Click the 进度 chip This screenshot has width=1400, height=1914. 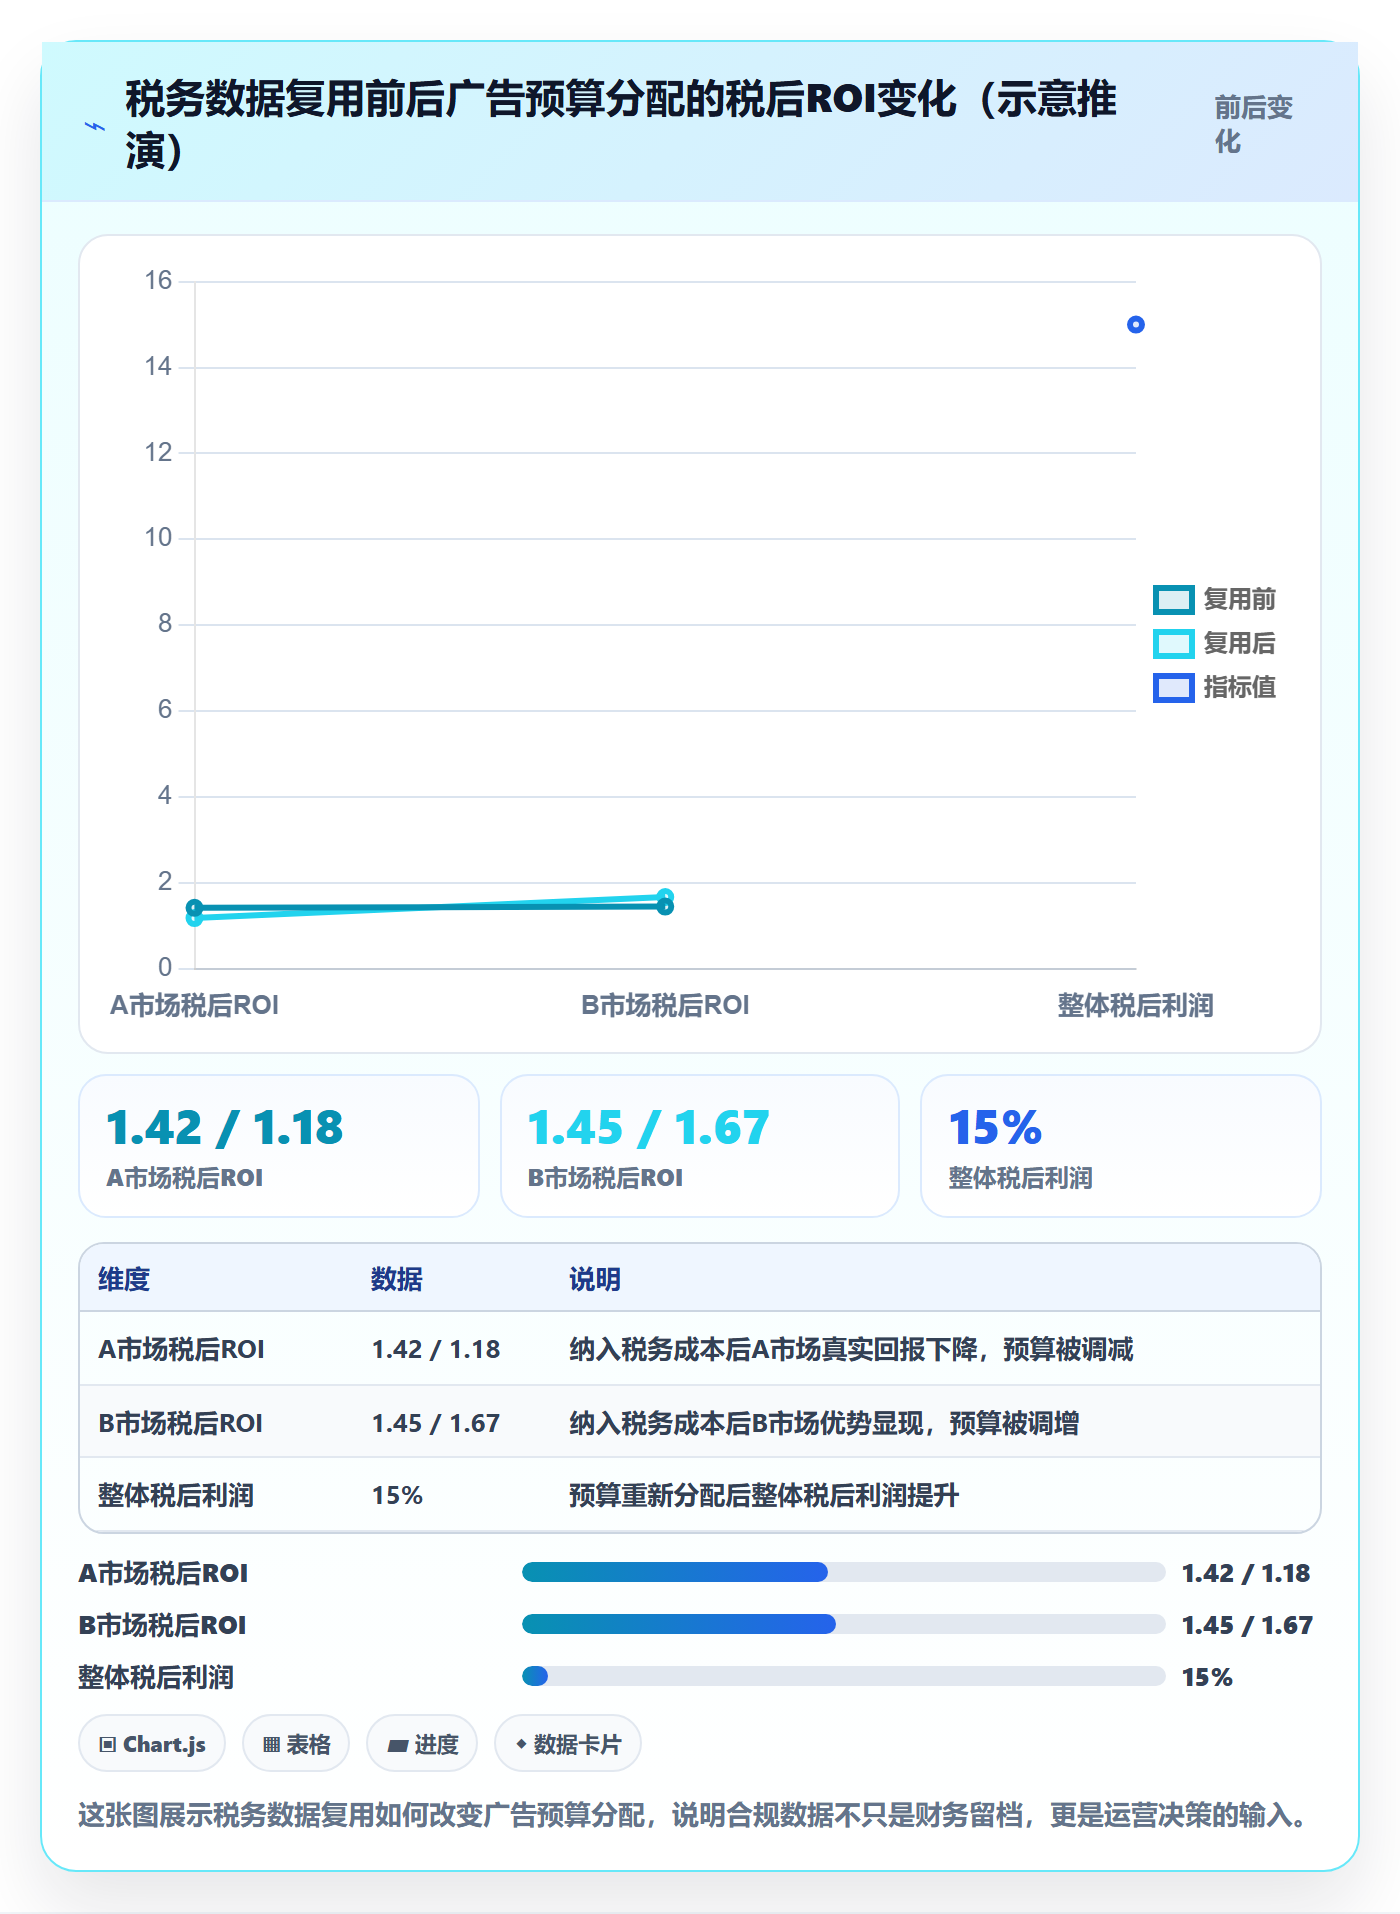[422, 1744]
